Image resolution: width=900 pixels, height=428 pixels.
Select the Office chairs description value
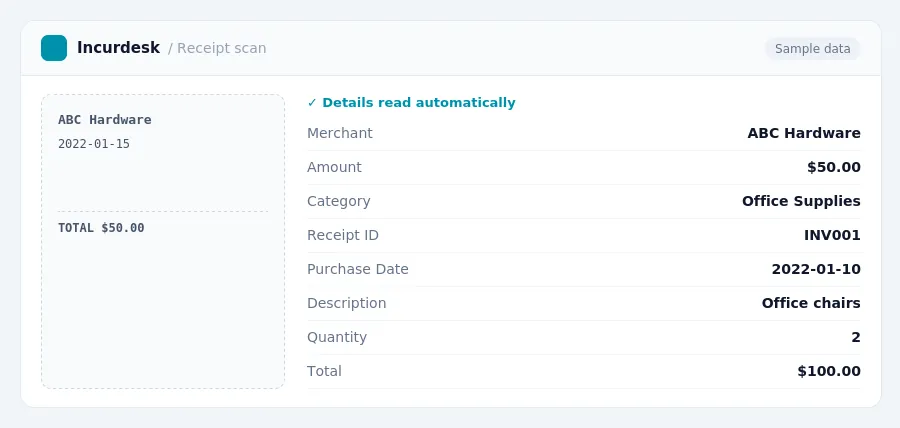tap(811, 303)
